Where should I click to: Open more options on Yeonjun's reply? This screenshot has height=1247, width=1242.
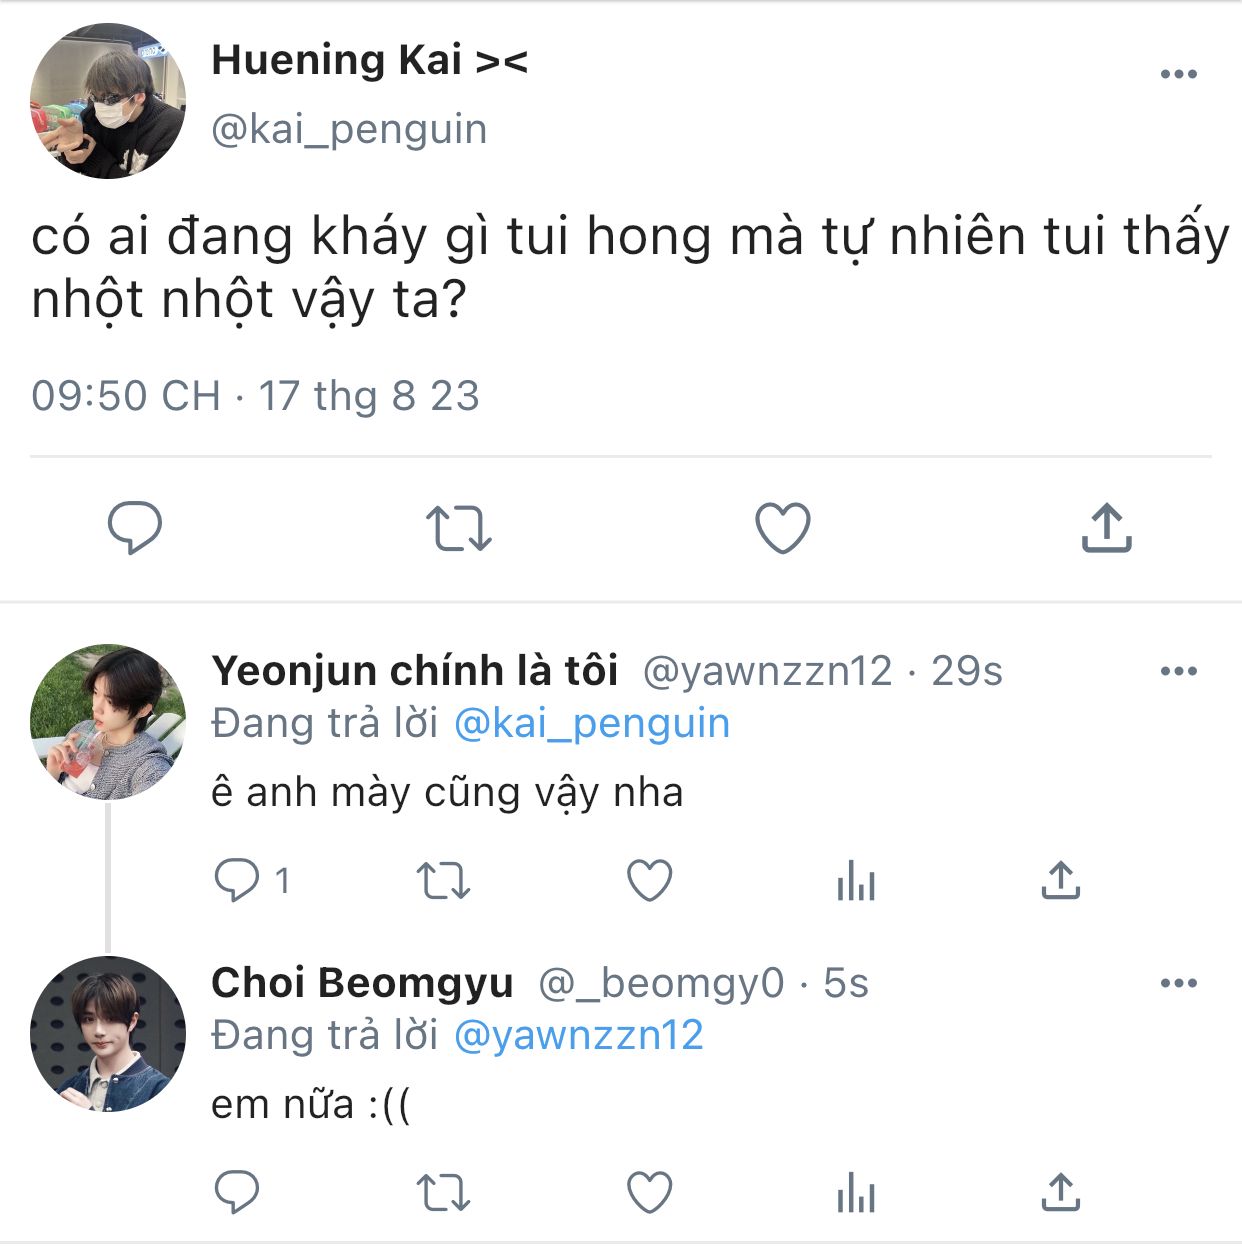1179,671
